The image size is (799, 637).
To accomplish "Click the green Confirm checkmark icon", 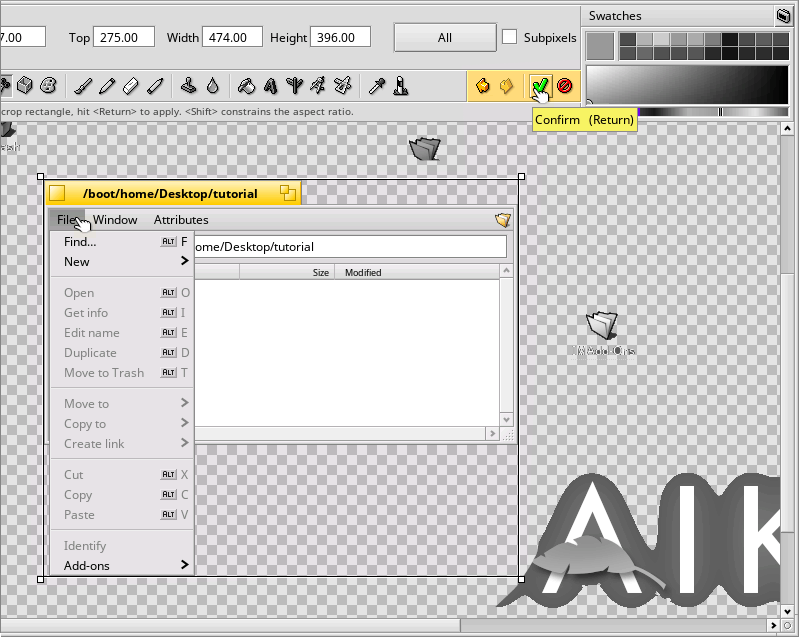I will [x=540, y=86].
